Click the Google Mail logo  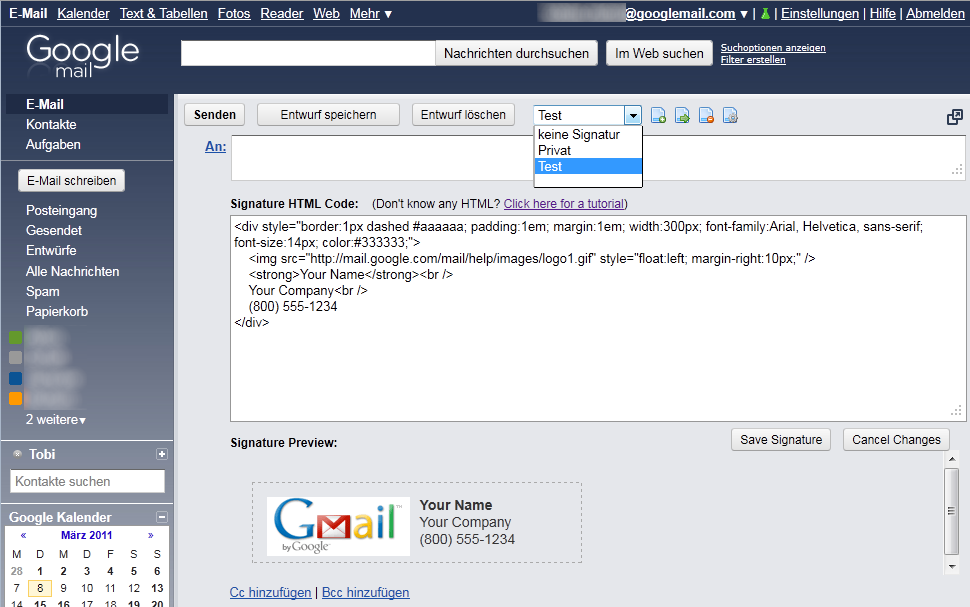[x=83, y=56]
